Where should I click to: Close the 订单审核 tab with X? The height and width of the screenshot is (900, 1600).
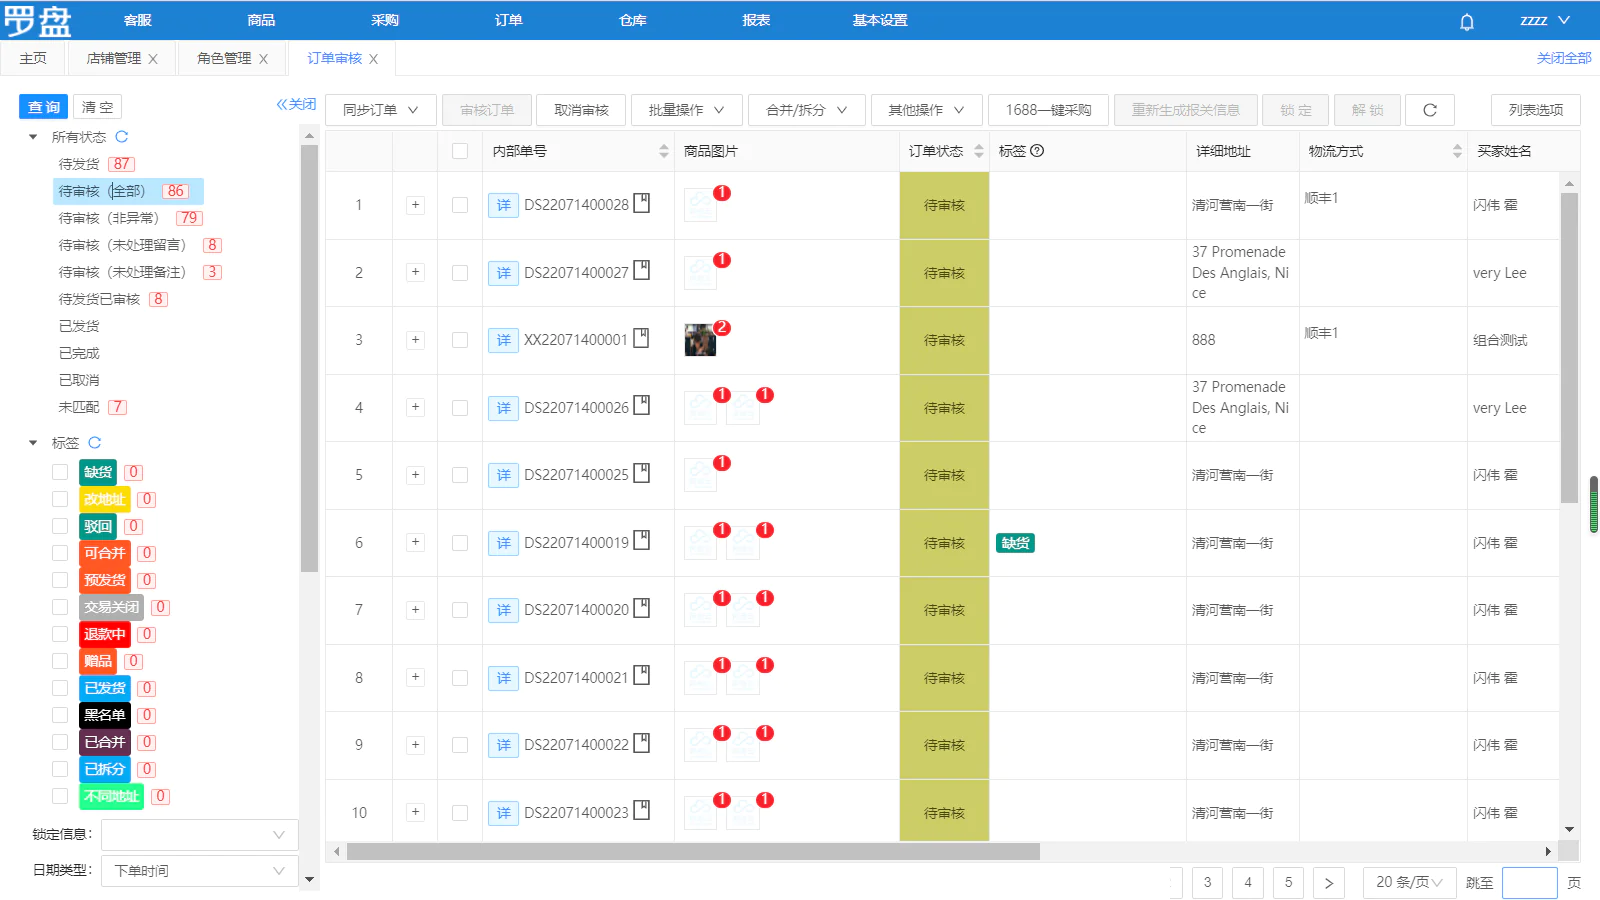[x=373, y=59]
